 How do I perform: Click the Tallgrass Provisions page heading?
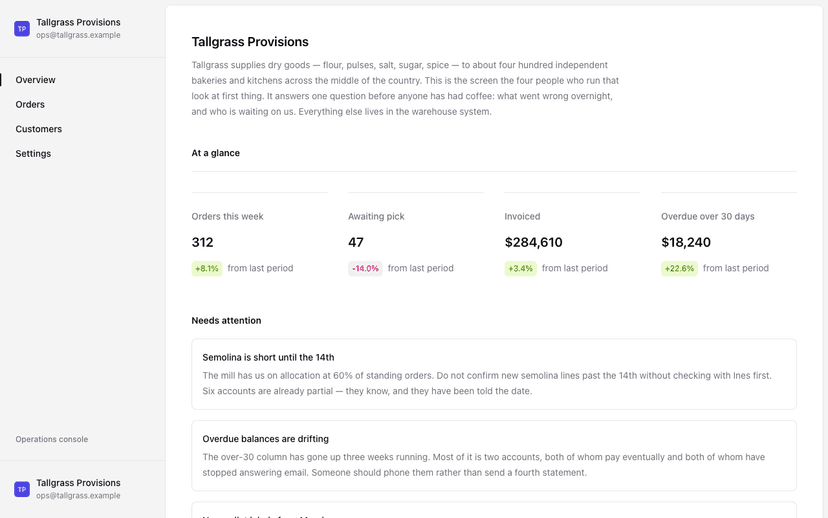[250, 42]
